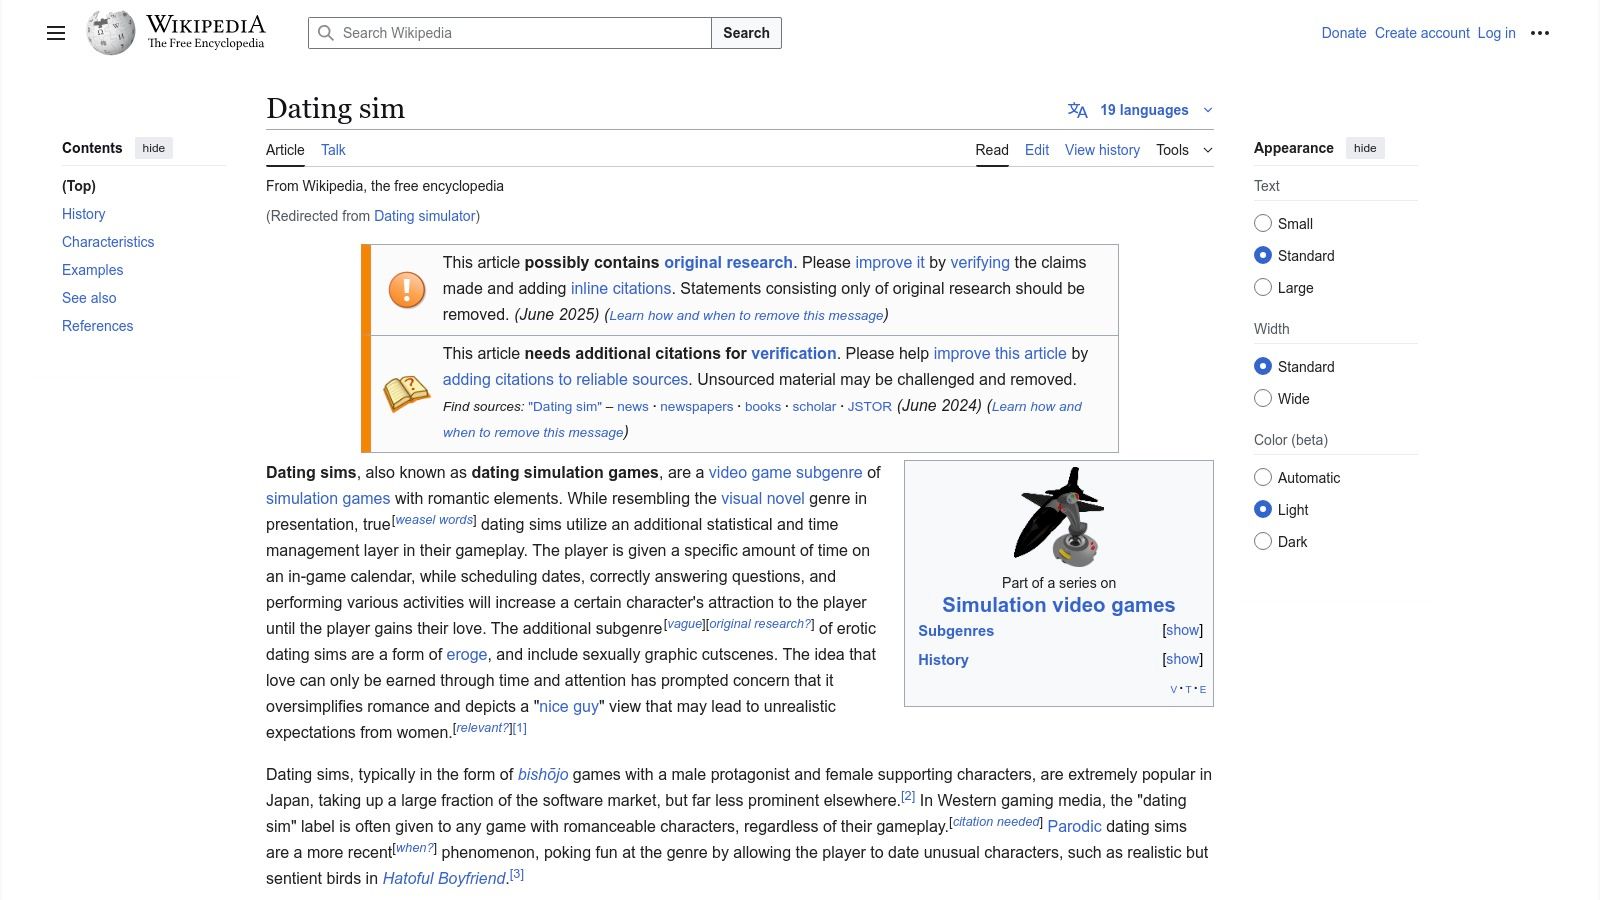Click the search magnifier icon
The image size is (1600, 900).
click(x=326, y=33)
